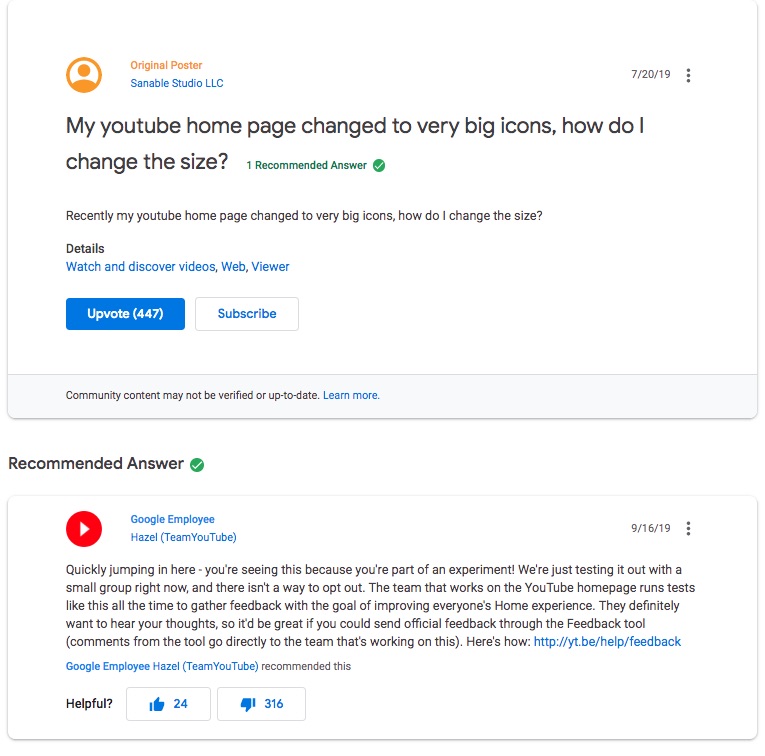Click the red YouTube play avatar icon
Screen dimensions: 765x756
84,529
